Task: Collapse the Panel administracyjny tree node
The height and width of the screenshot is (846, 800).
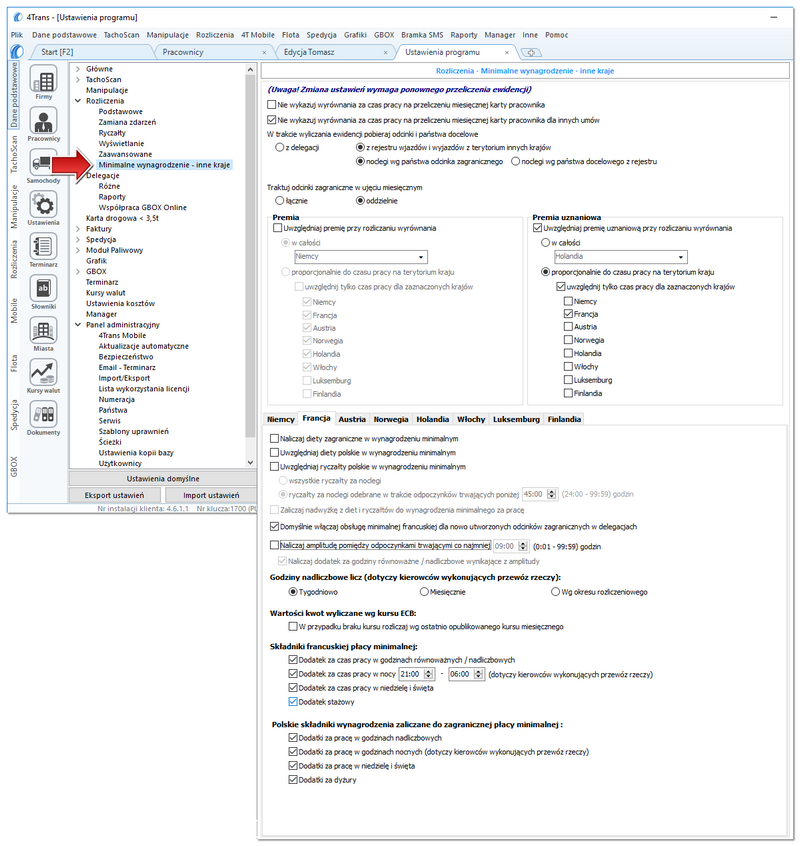Action: pyautogui.click(x=78, y=325)
